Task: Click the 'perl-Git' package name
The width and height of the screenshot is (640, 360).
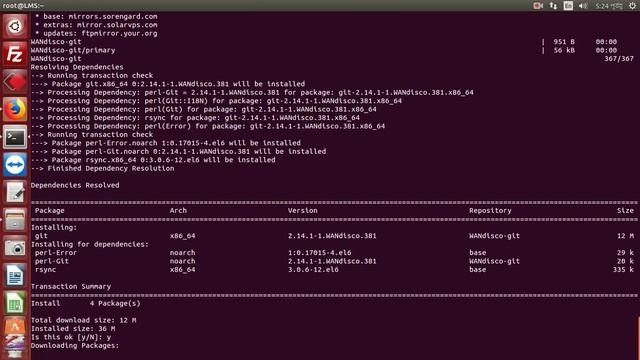Action: (x=52, y=261)
